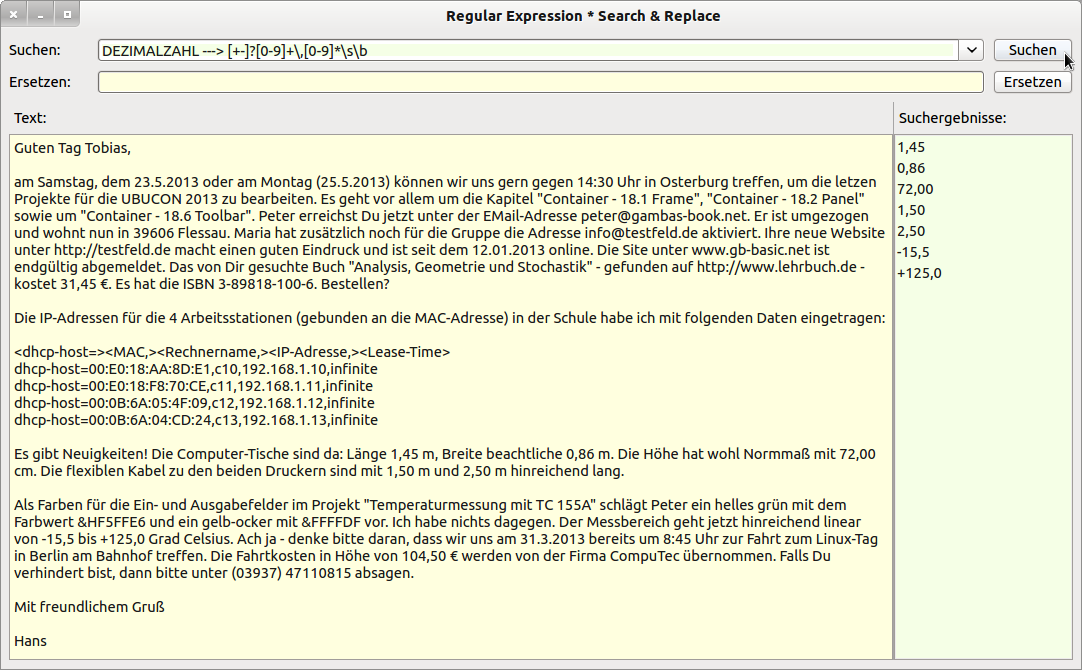Select search result 2,50
The width and height of the screenshot is (1082, 670).
(911, 231)
